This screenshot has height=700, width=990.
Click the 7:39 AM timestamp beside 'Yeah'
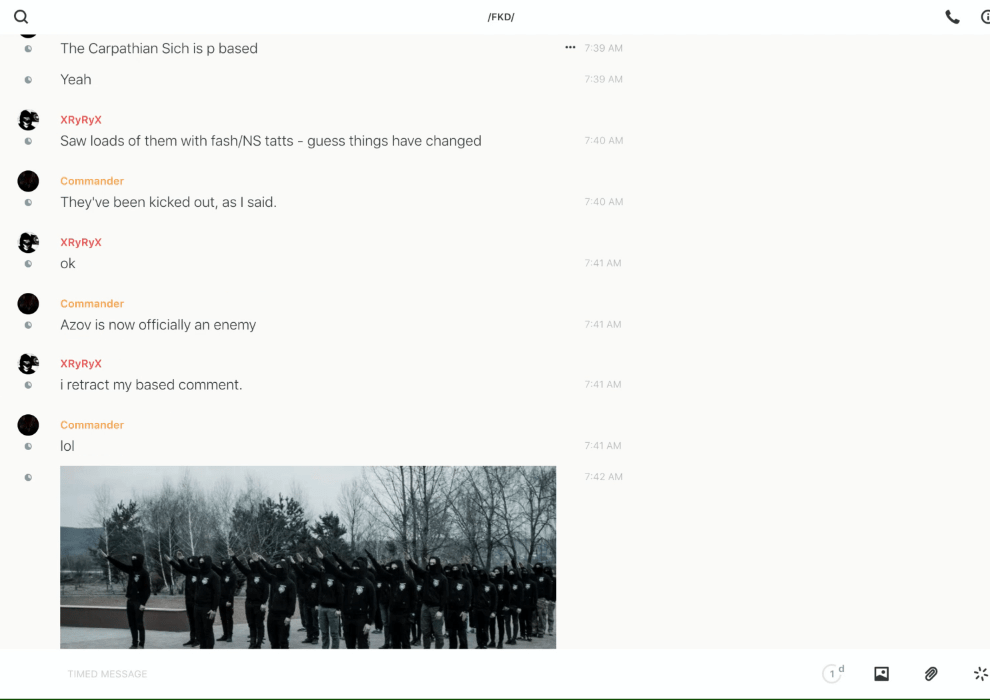click(603, 80)
